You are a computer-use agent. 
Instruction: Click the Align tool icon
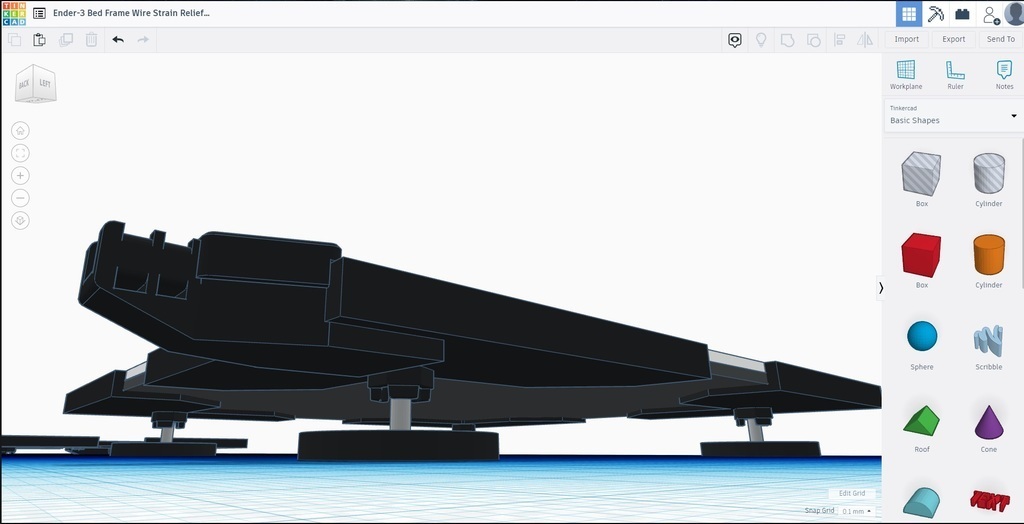(x=840, y=40)
